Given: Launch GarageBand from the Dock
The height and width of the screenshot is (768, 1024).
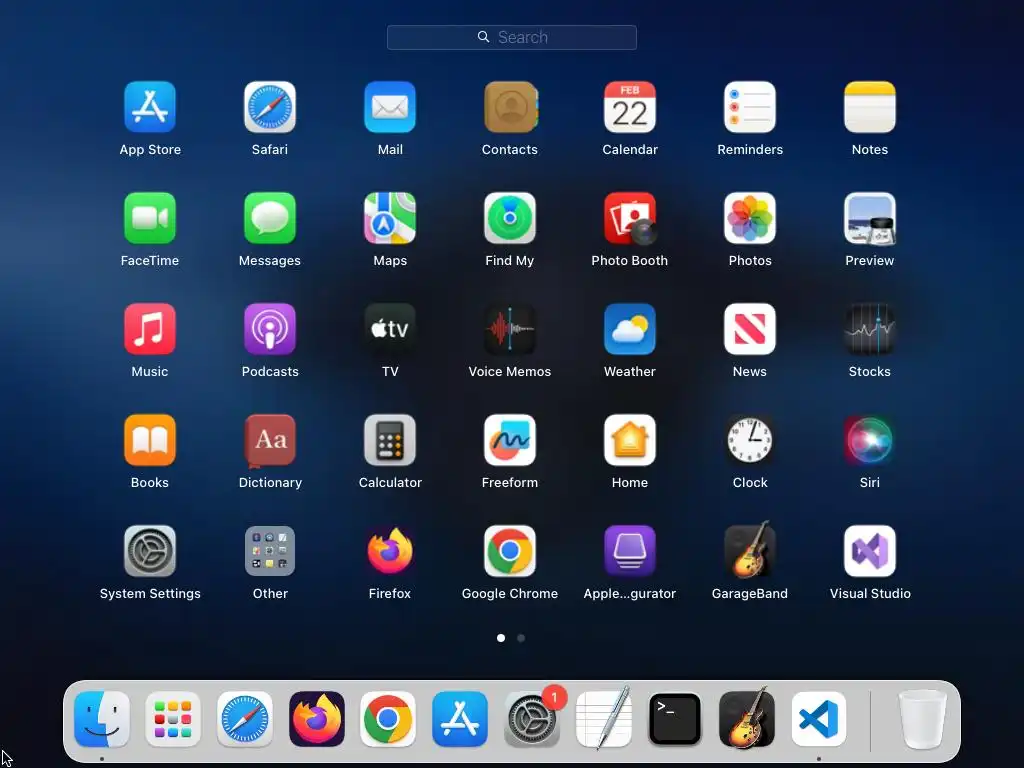Looking at the screenshot, I should 747,718.
